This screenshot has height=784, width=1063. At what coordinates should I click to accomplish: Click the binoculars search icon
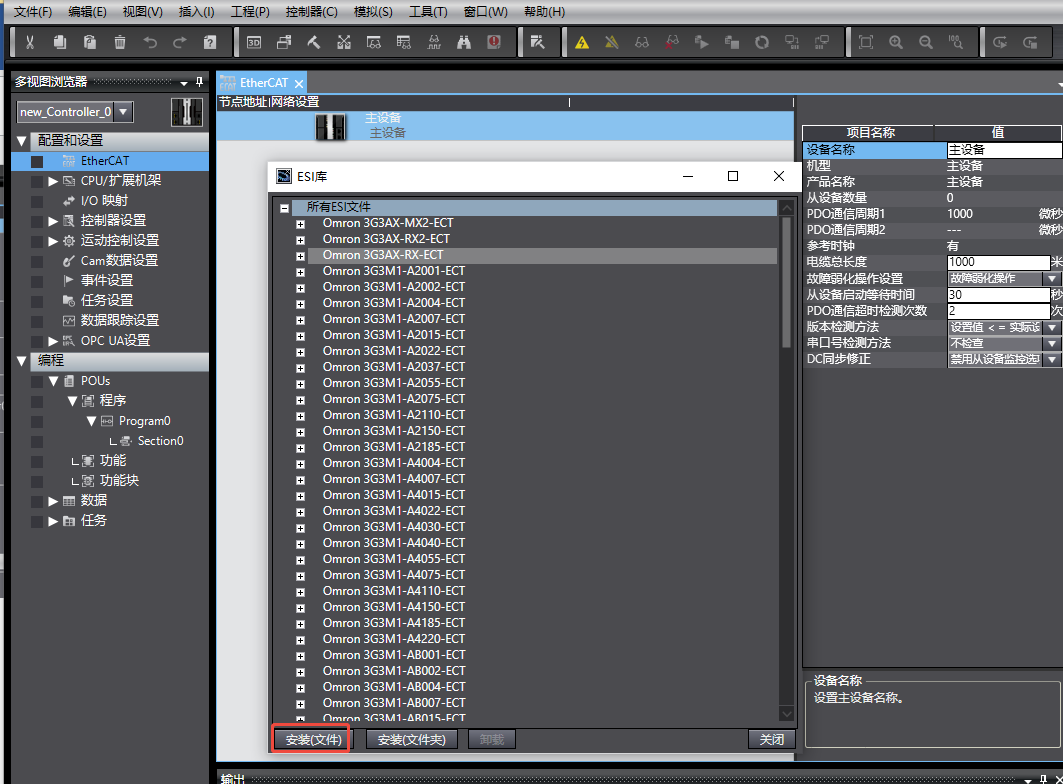(x=464, y=42)
